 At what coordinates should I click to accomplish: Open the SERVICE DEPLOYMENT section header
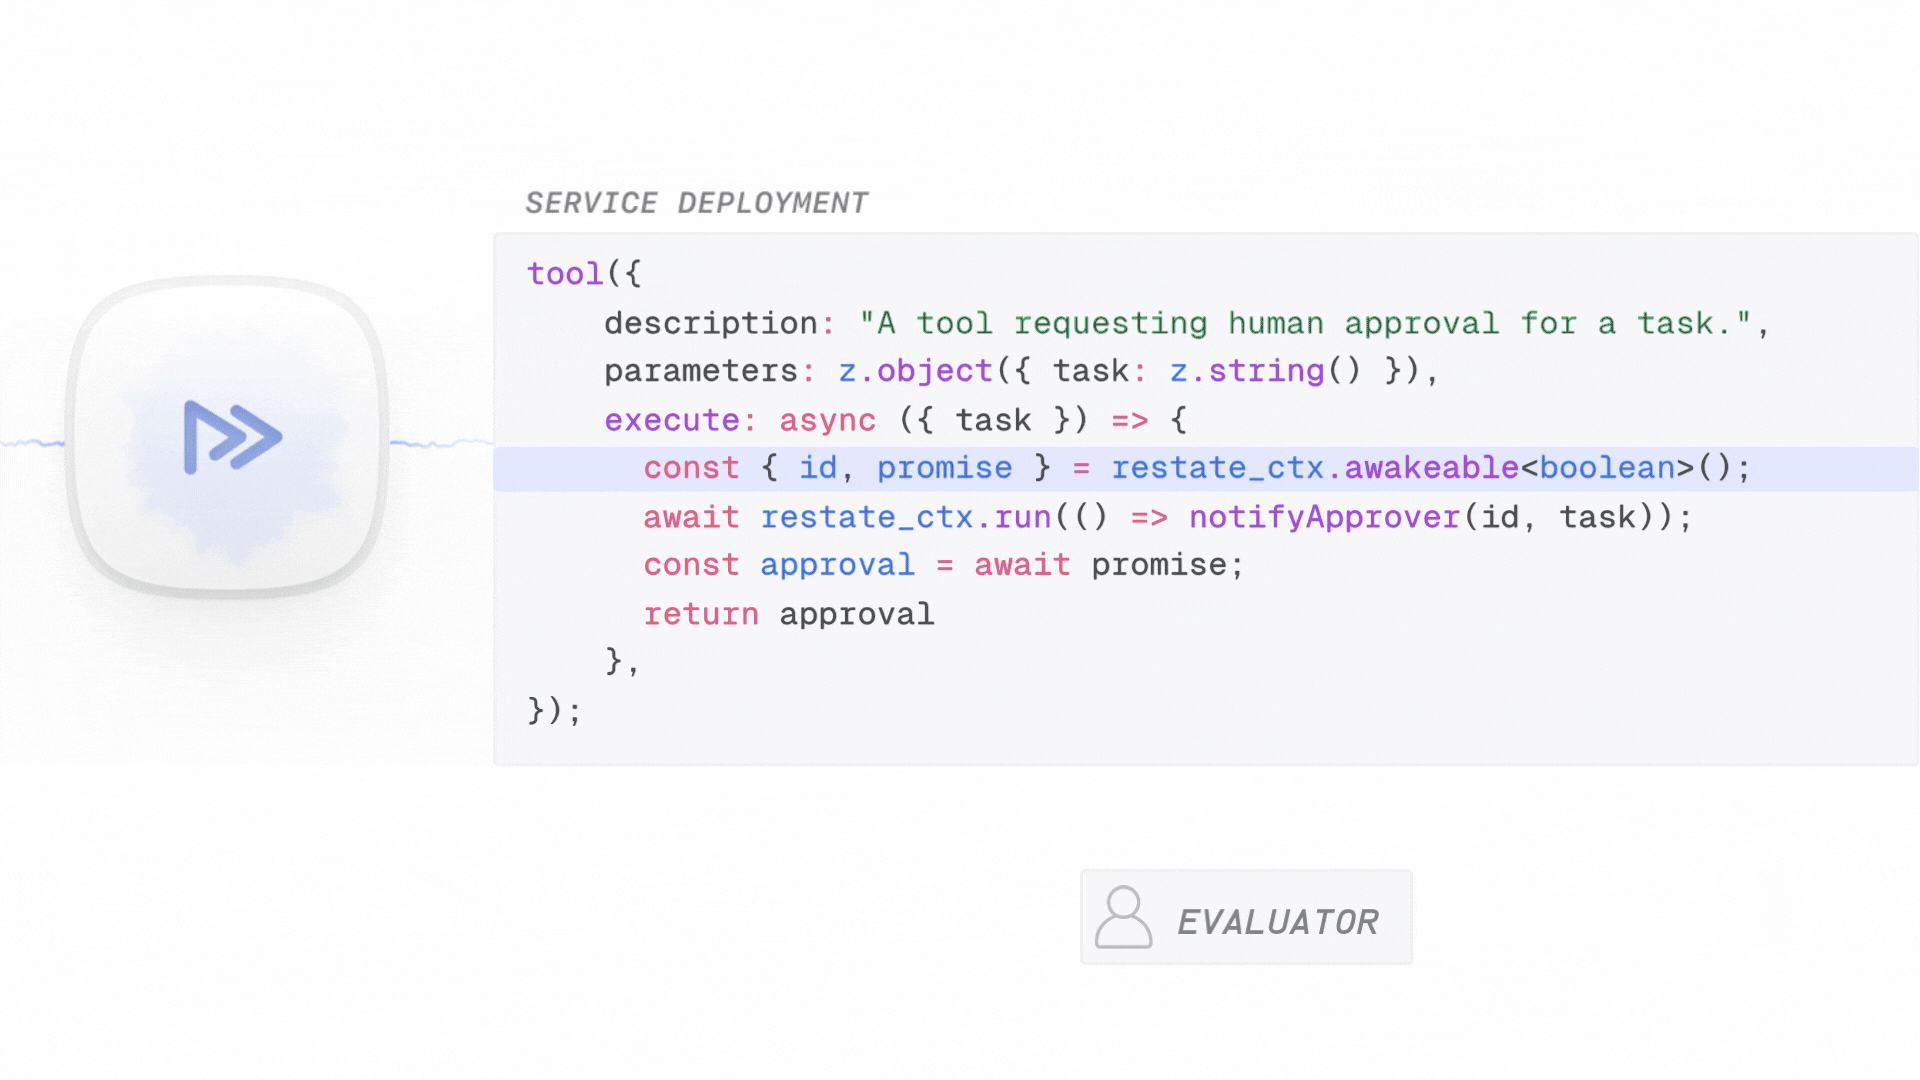coord(697,202)
